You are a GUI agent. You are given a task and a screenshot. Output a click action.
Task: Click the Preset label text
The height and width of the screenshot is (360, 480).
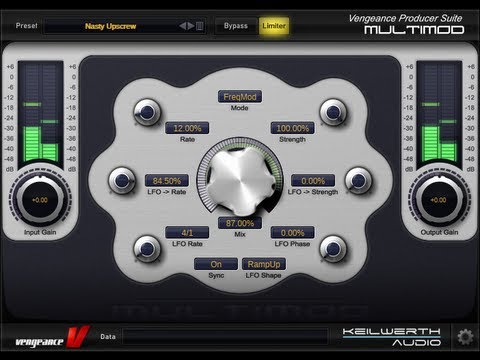point(26,26)
